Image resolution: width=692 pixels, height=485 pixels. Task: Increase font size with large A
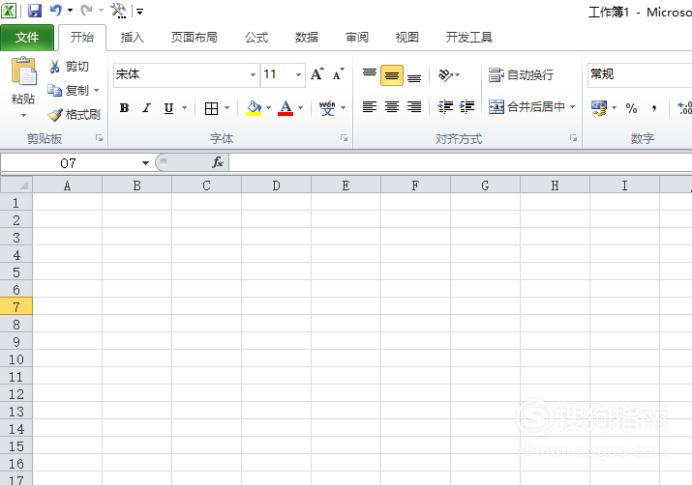pos(317,74)
